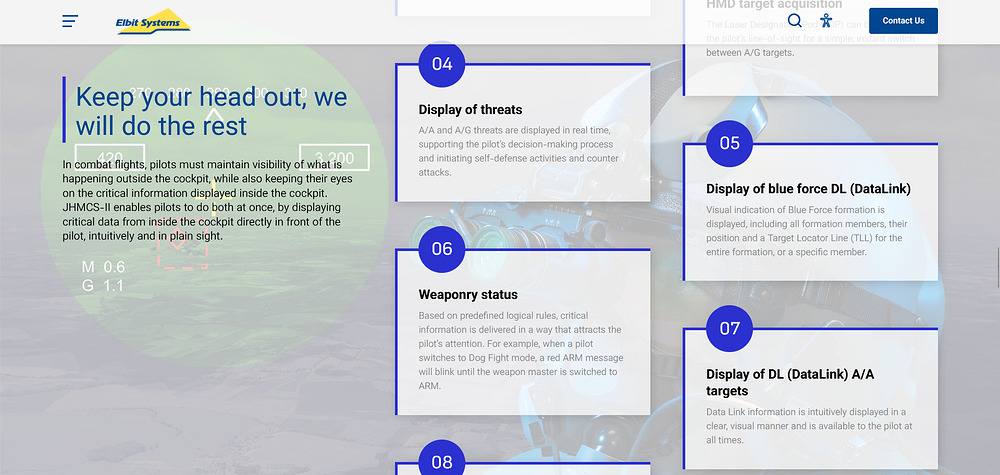This screenshot has height=475, width=1000.
Task: Click the 07 number badge
Action: [x=730, y=328]
